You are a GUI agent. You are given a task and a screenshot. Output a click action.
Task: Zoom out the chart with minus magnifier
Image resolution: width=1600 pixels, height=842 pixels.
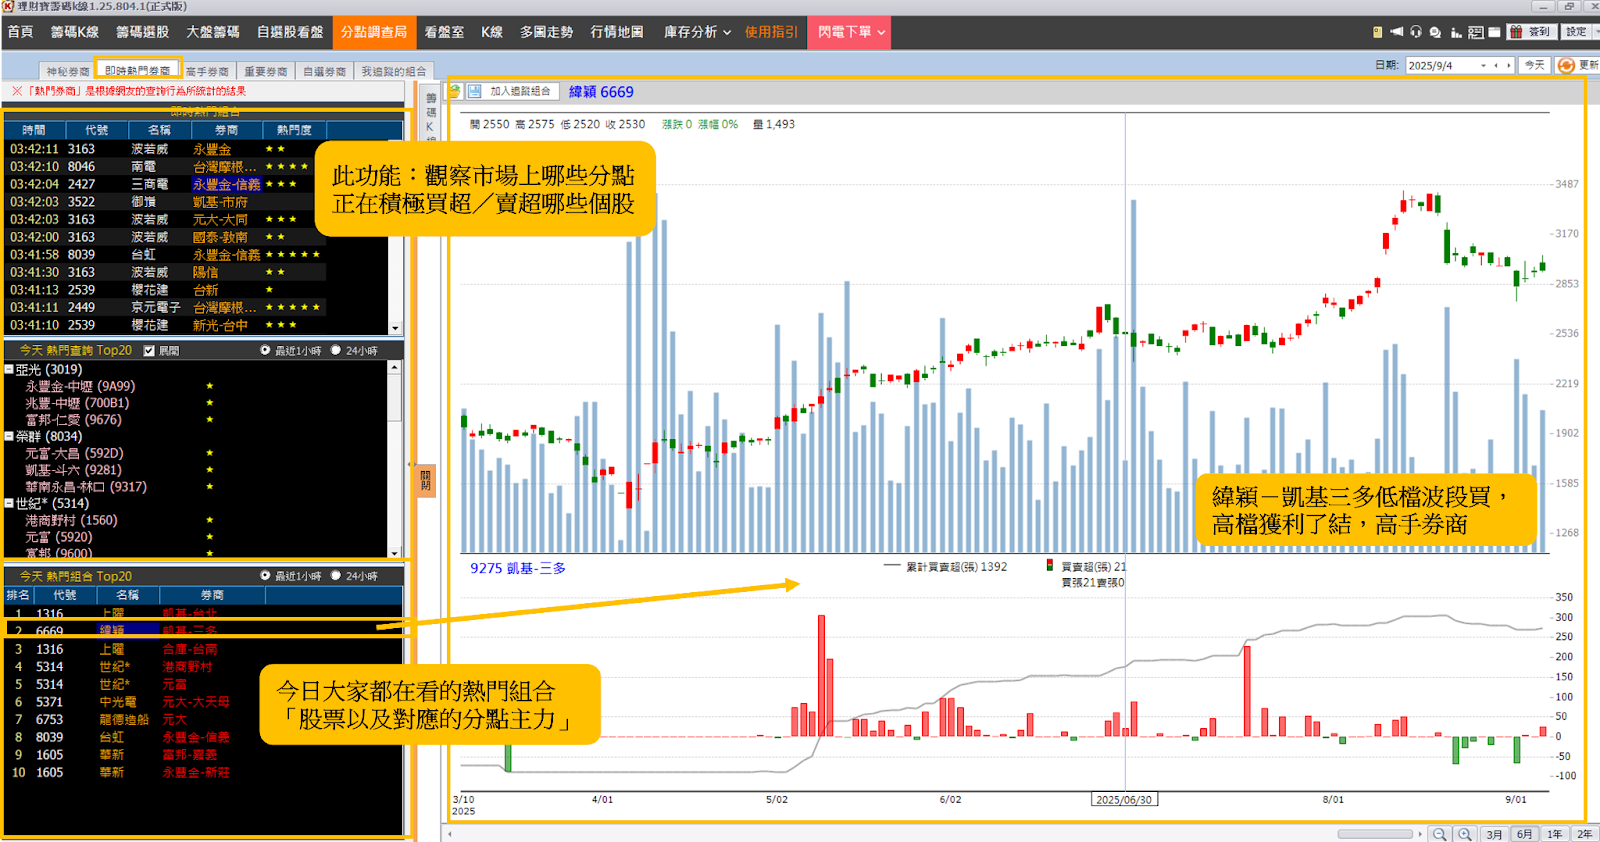[x=1439, y=834]
